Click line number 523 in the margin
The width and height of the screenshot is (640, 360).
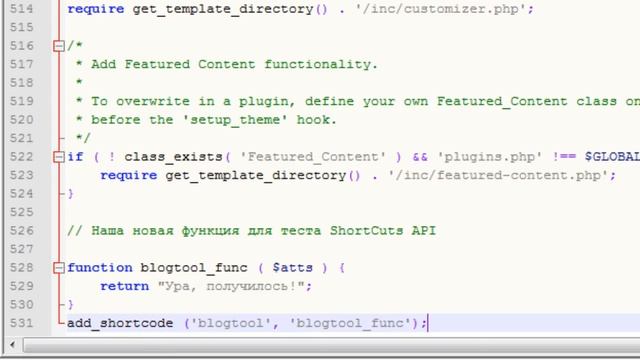22,176
